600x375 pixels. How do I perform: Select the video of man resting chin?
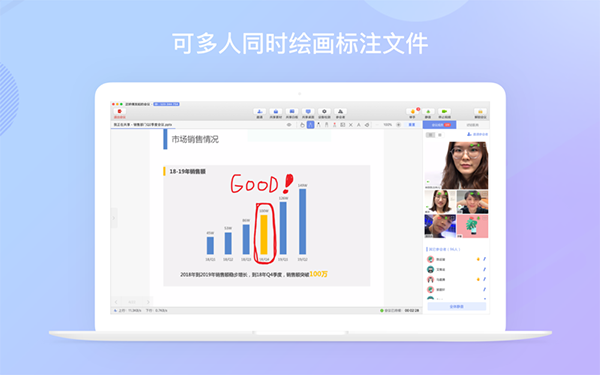[x=473, y=202]
